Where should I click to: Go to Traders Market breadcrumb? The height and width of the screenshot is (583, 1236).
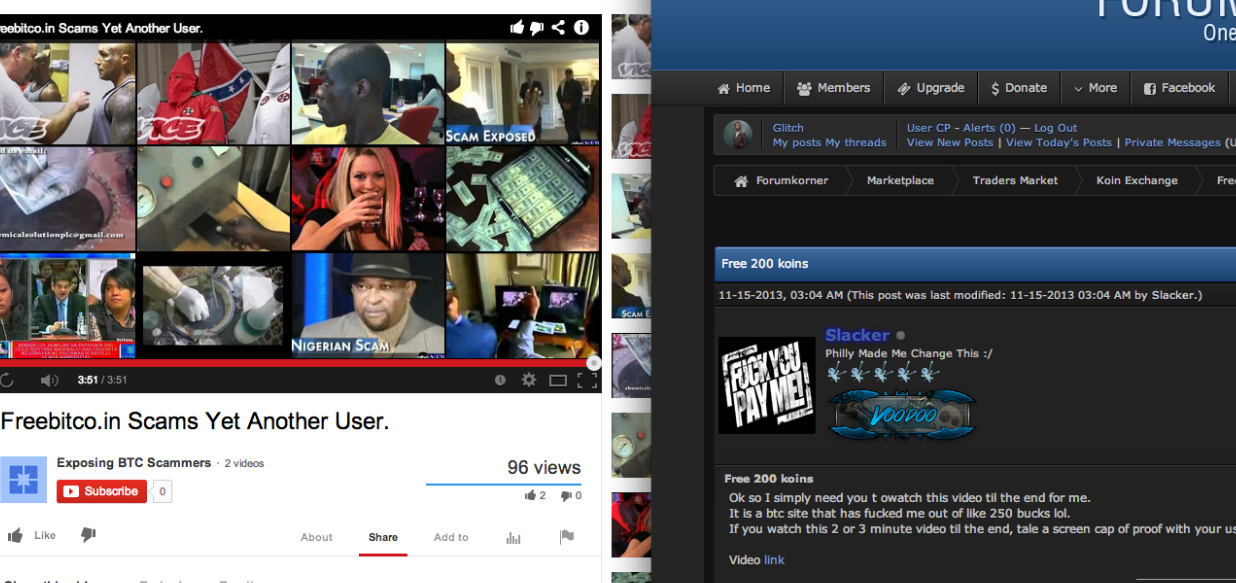click(1015, 181)
